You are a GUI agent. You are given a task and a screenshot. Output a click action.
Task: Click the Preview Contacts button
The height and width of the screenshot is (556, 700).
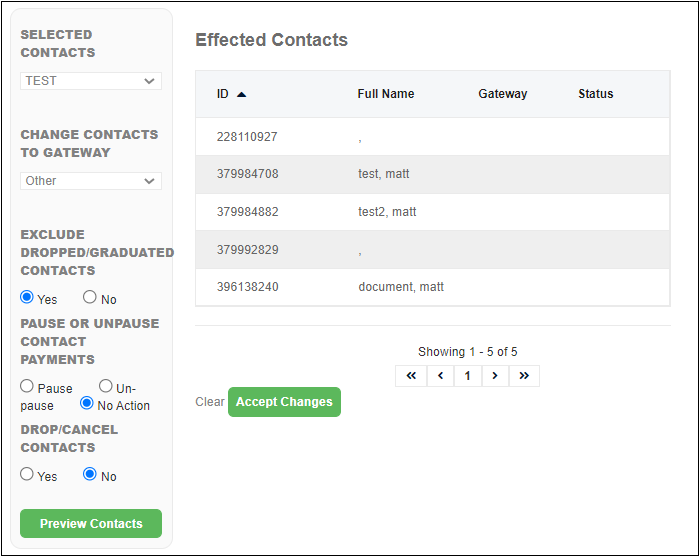pyautogui.click(x=91, y=523)
